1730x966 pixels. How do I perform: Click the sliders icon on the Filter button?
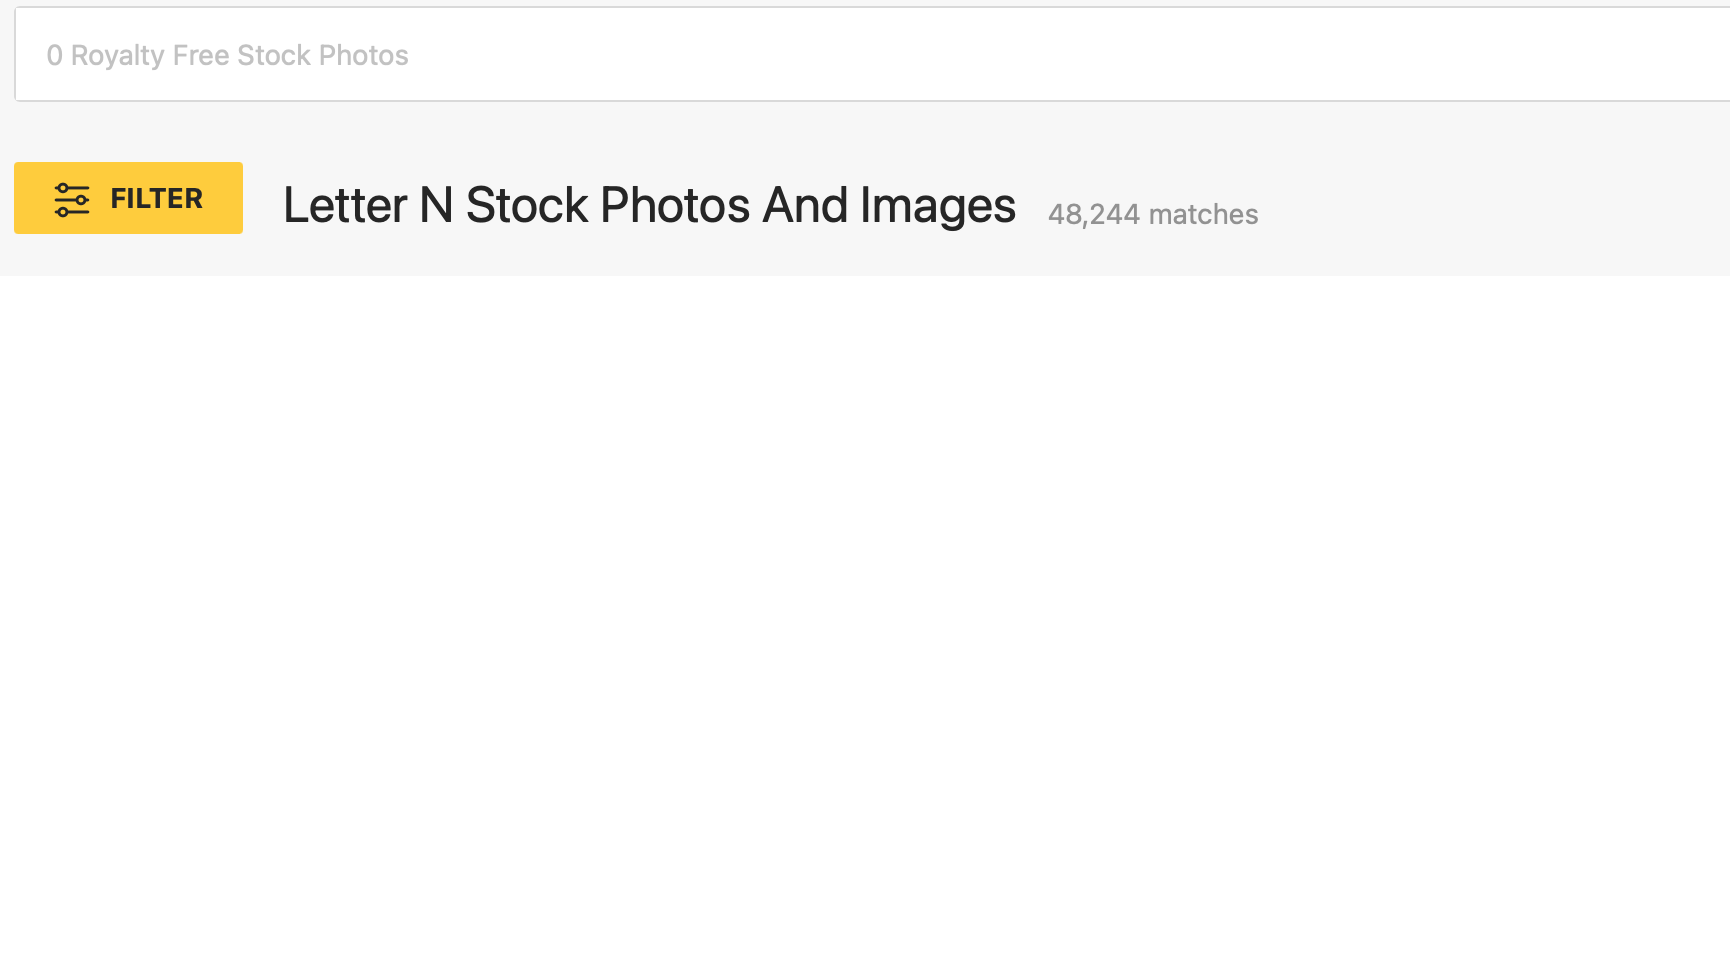point(72,199)
